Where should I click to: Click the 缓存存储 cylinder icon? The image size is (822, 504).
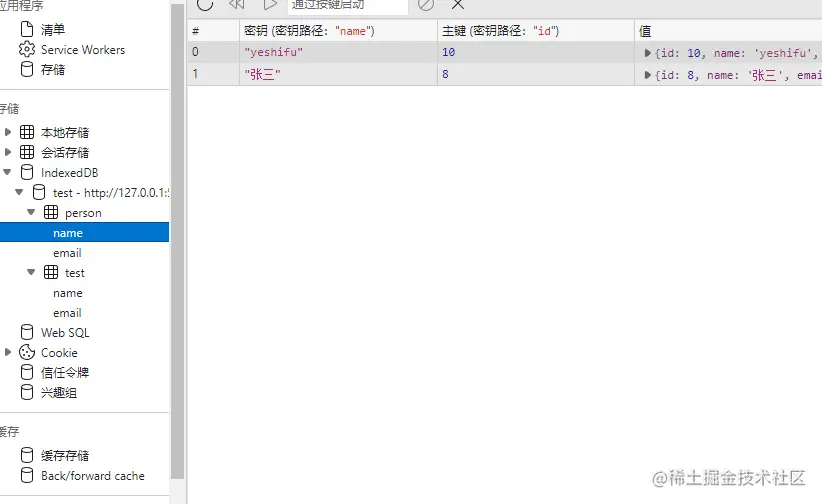click(27, 455)
